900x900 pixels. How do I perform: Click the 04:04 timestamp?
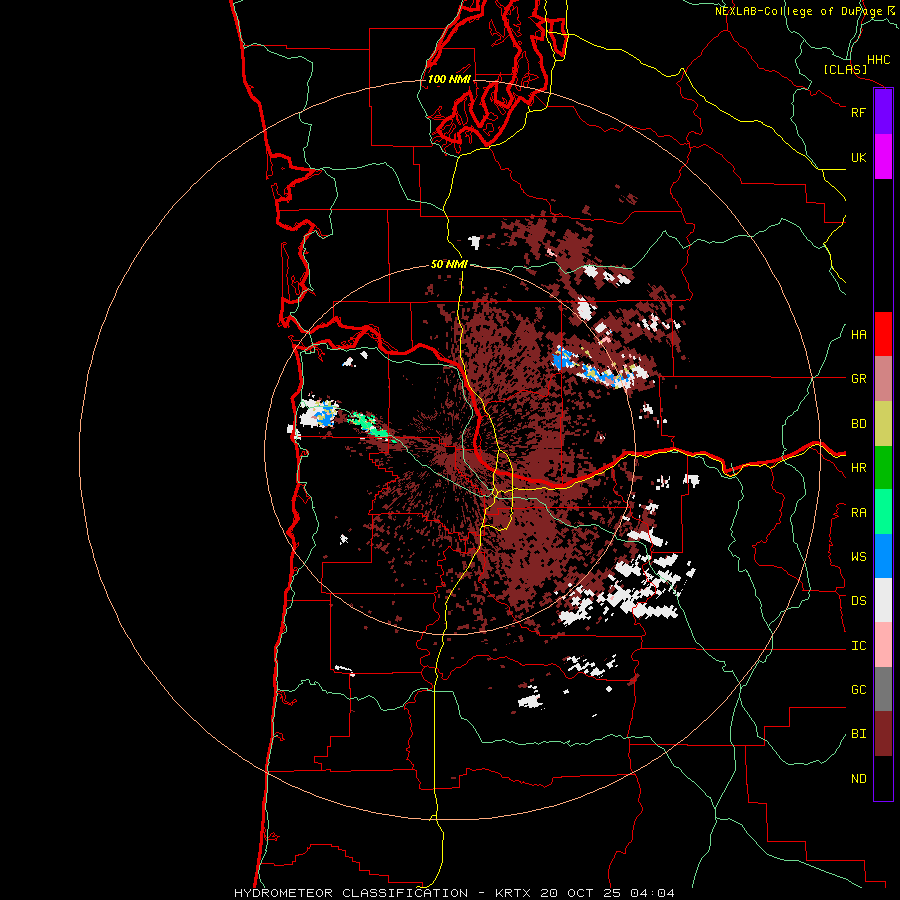pyautogui.click(x=652, y=893)
